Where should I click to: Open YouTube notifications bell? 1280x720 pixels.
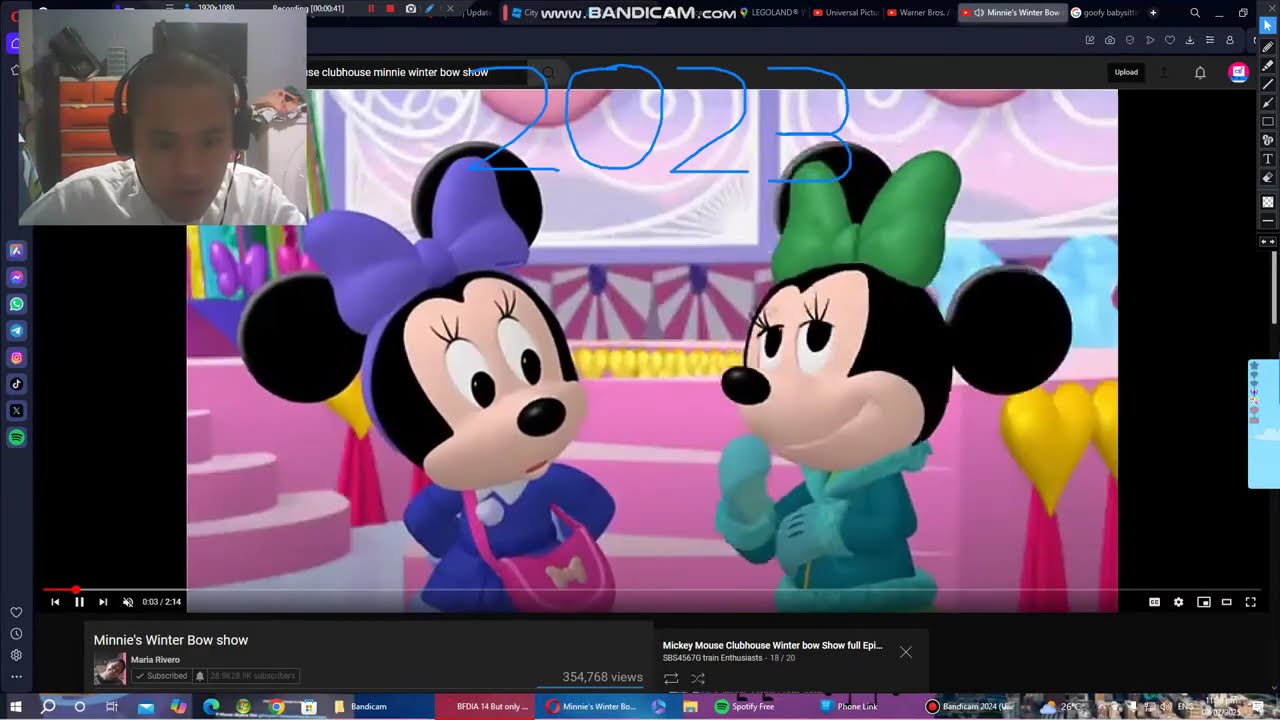[x=1200, y=72]
